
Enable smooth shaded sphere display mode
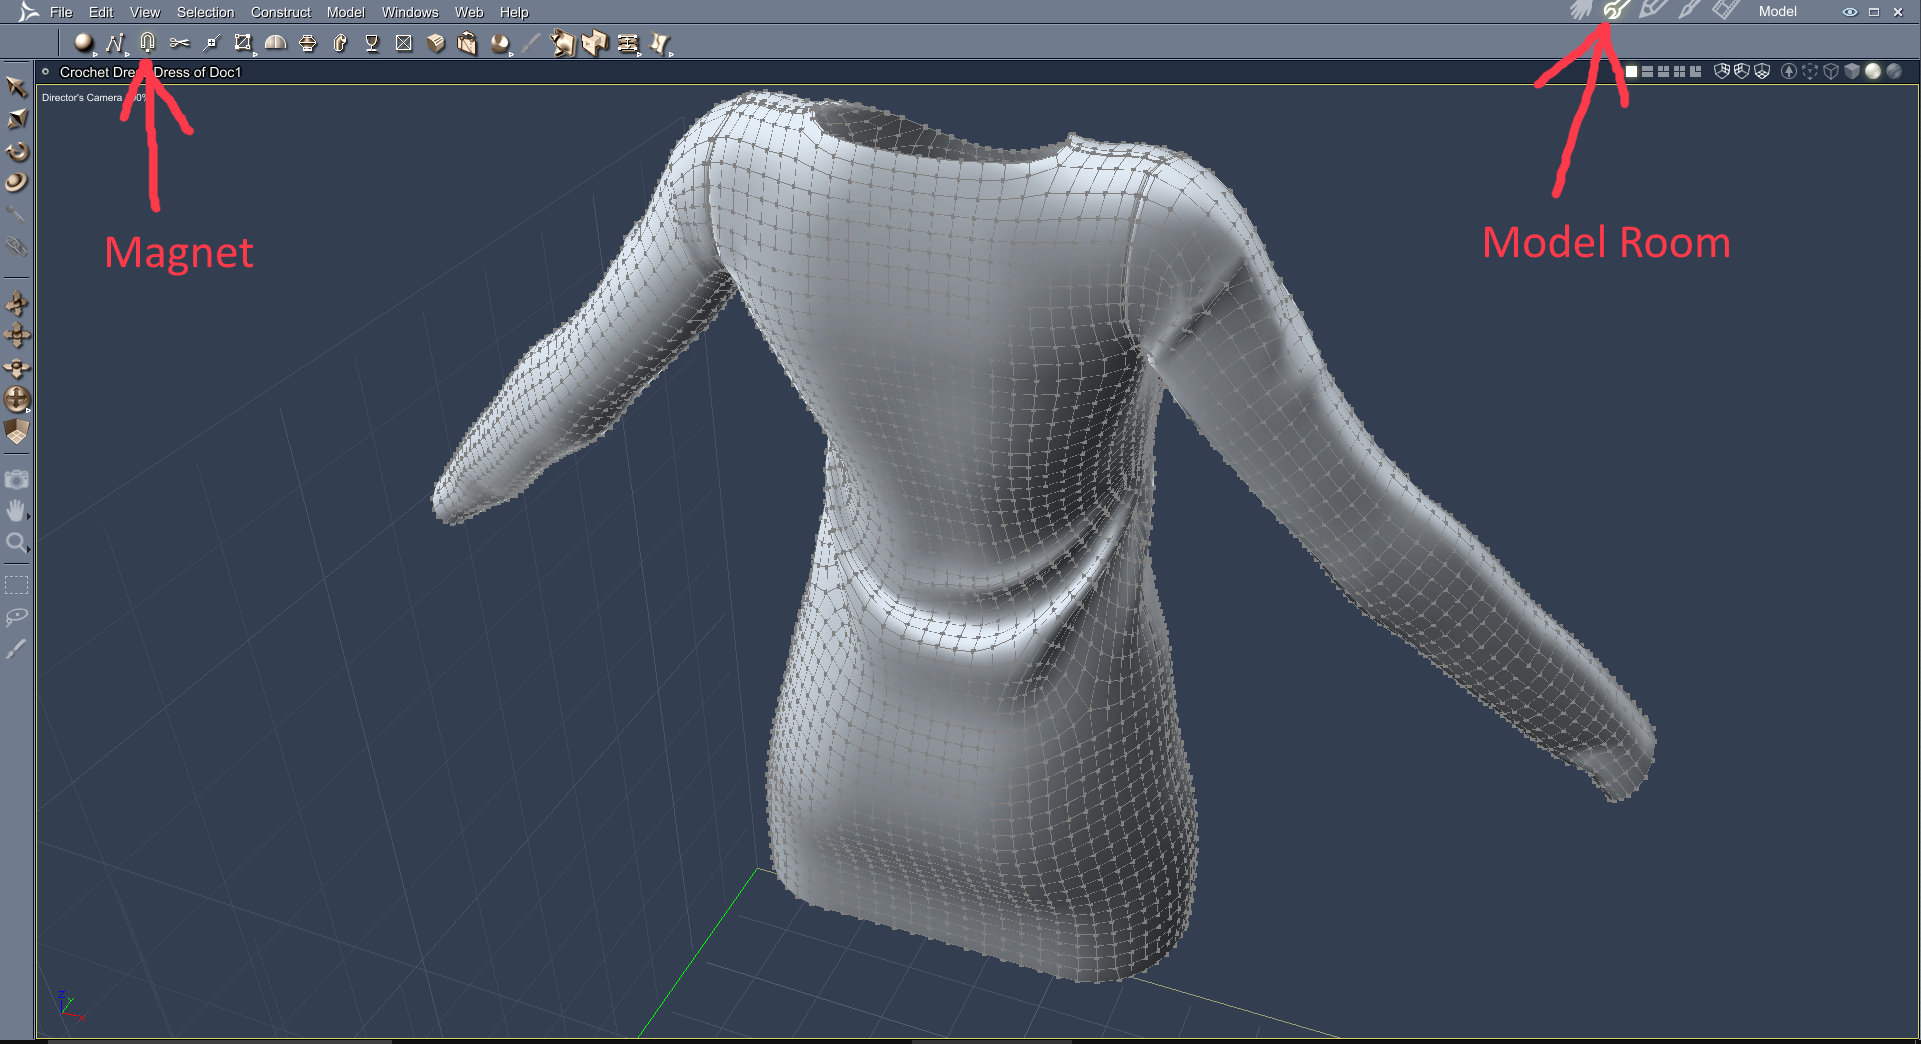click(1873, 71)
